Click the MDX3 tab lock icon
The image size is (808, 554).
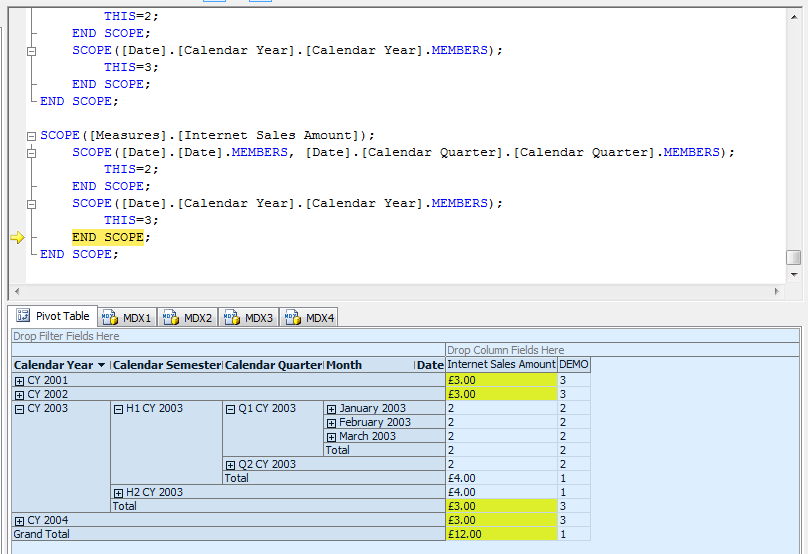(231, 318)
